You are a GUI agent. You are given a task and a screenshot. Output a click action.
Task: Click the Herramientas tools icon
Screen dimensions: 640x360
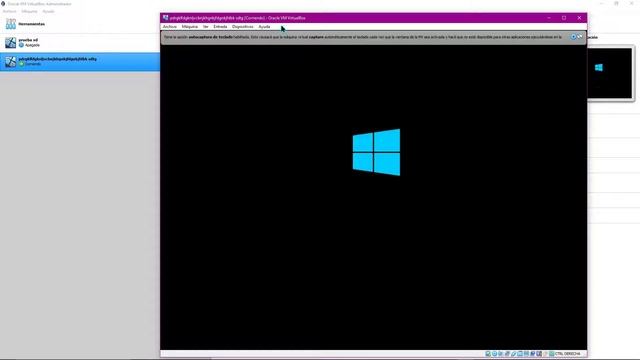(x=11, y=24)
